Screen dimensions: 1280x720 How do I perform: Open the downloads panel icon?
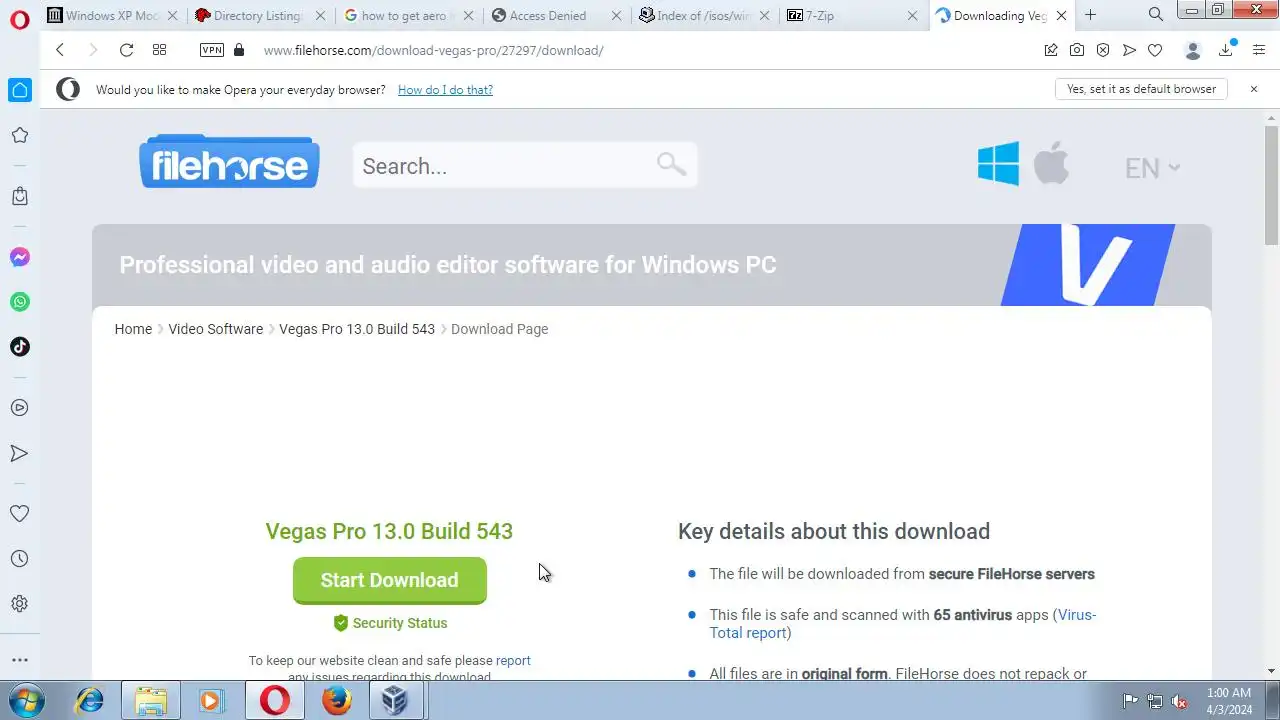(1226, 50)
